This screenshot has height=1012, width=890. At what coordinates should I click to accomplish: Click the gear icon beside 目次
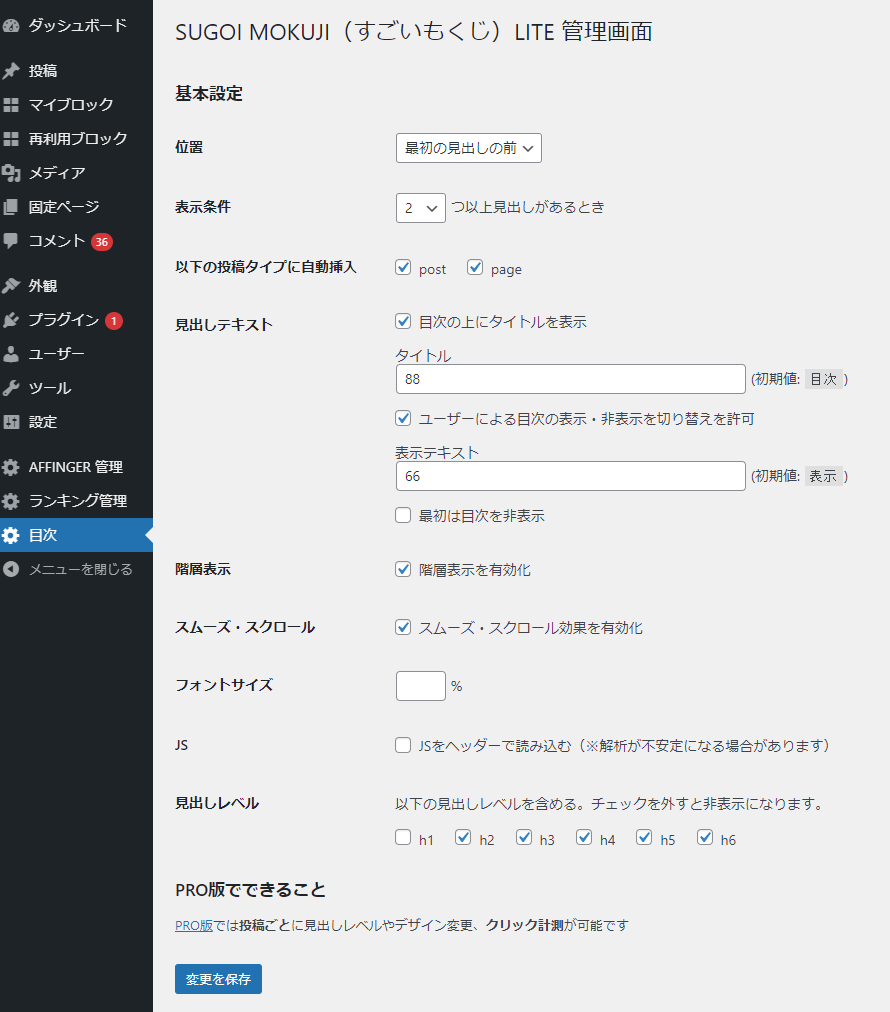(x=11, y=535)
